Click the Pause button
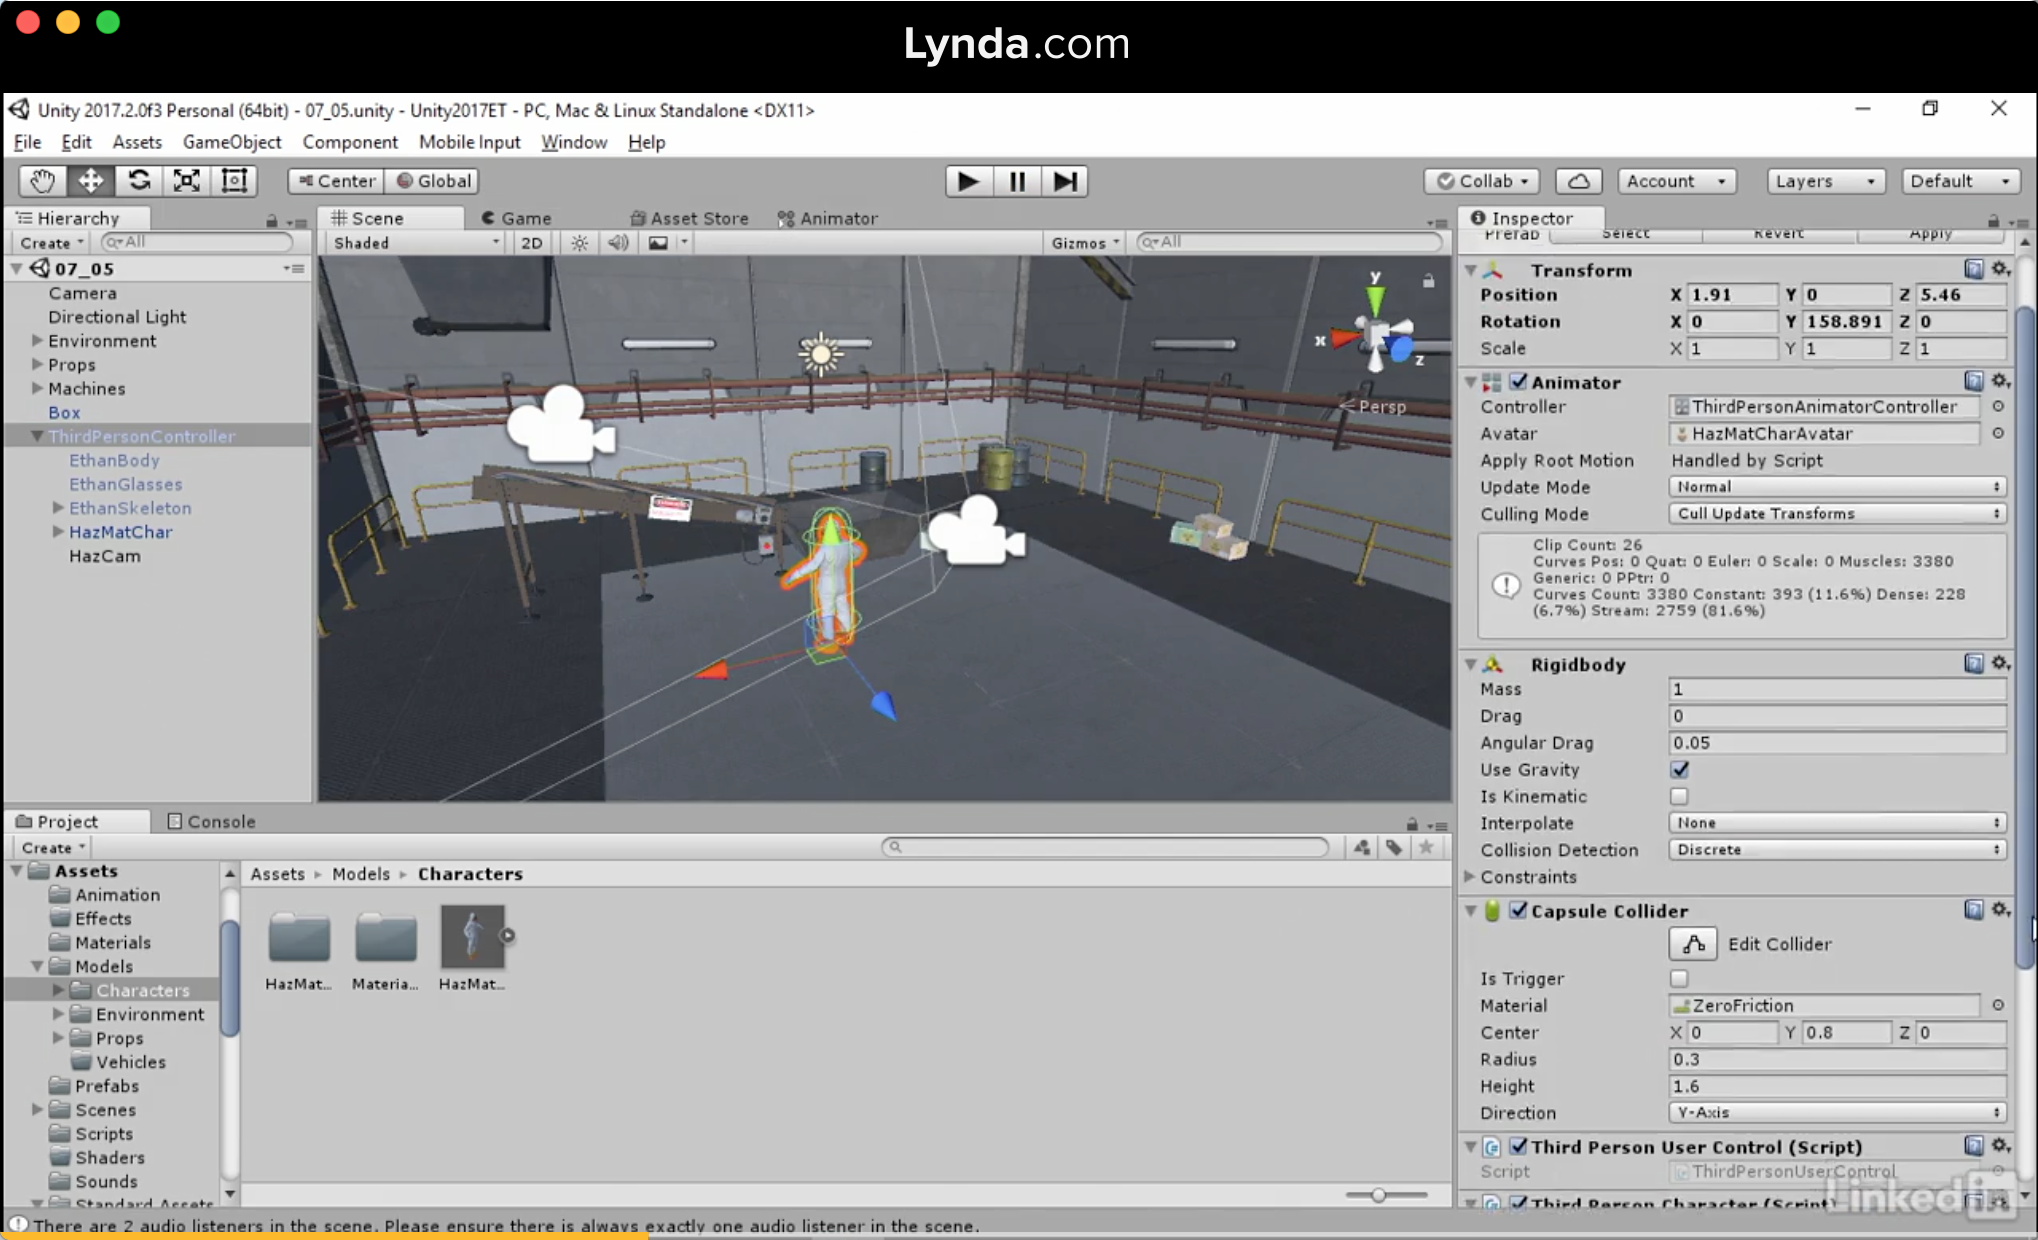Viewport: 2038px width, 1240px height. click(x=1017, y=181)
